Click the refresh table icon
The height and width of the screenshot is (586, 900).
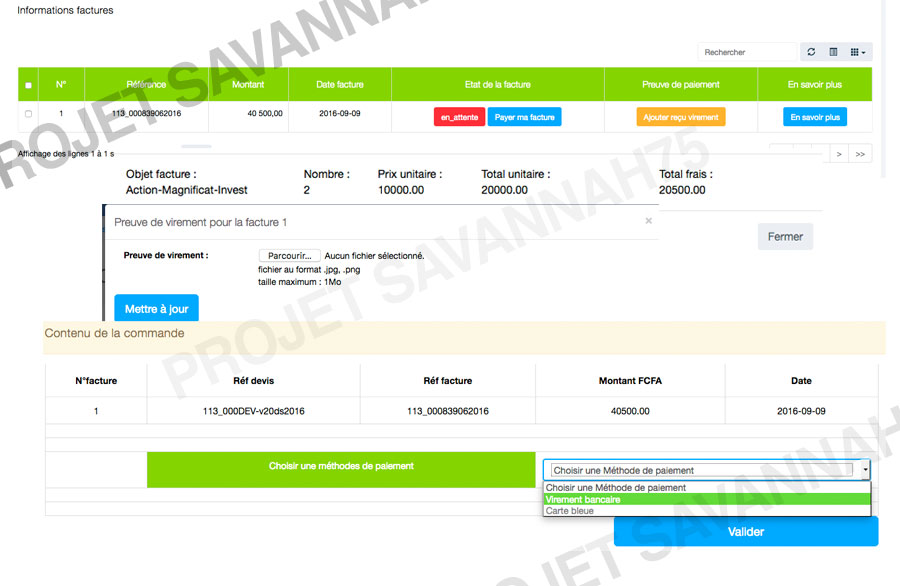811,52
